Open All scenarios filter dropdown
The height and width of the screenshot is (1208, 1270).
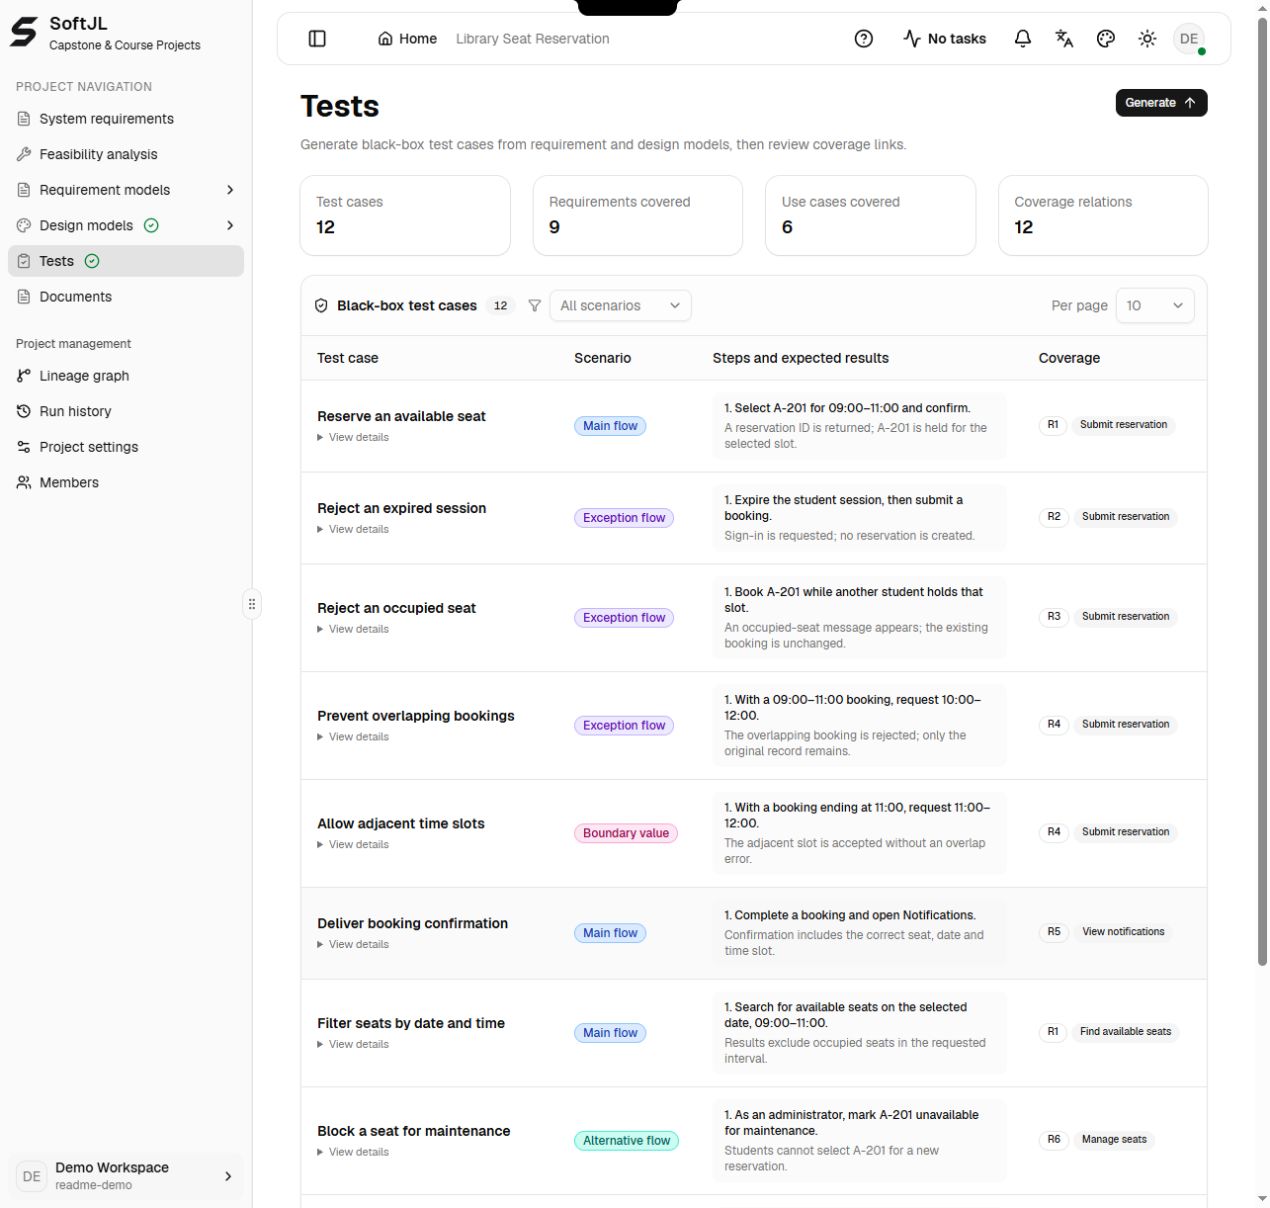tap(620, 306)
